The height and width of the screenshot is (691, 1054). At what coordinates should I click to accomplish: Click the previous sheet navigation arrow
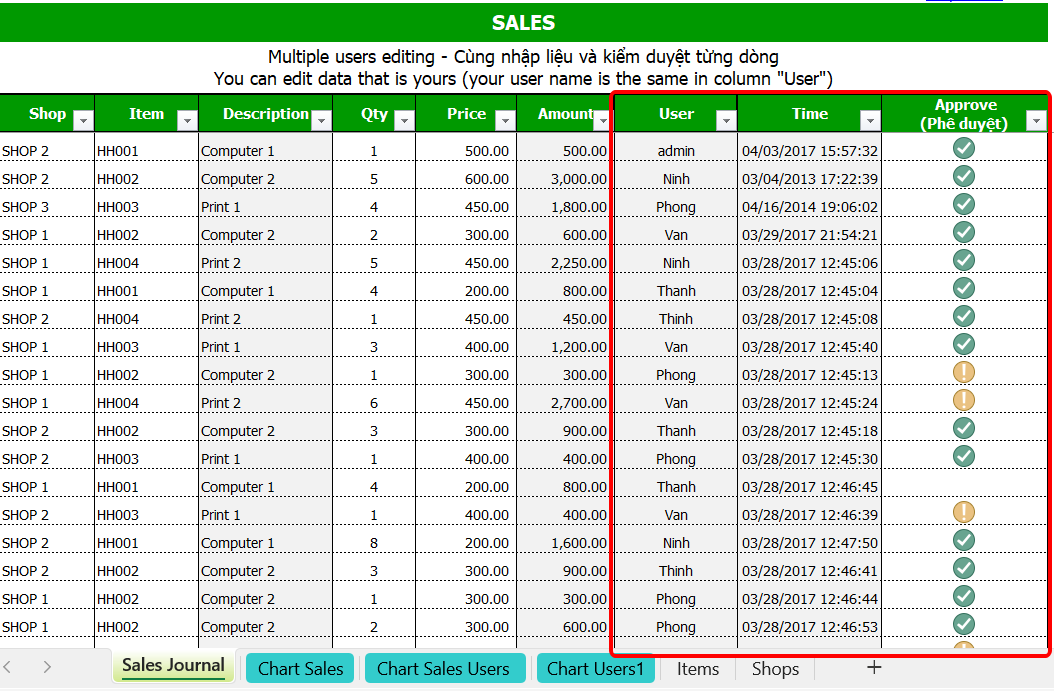pos(8,668)
